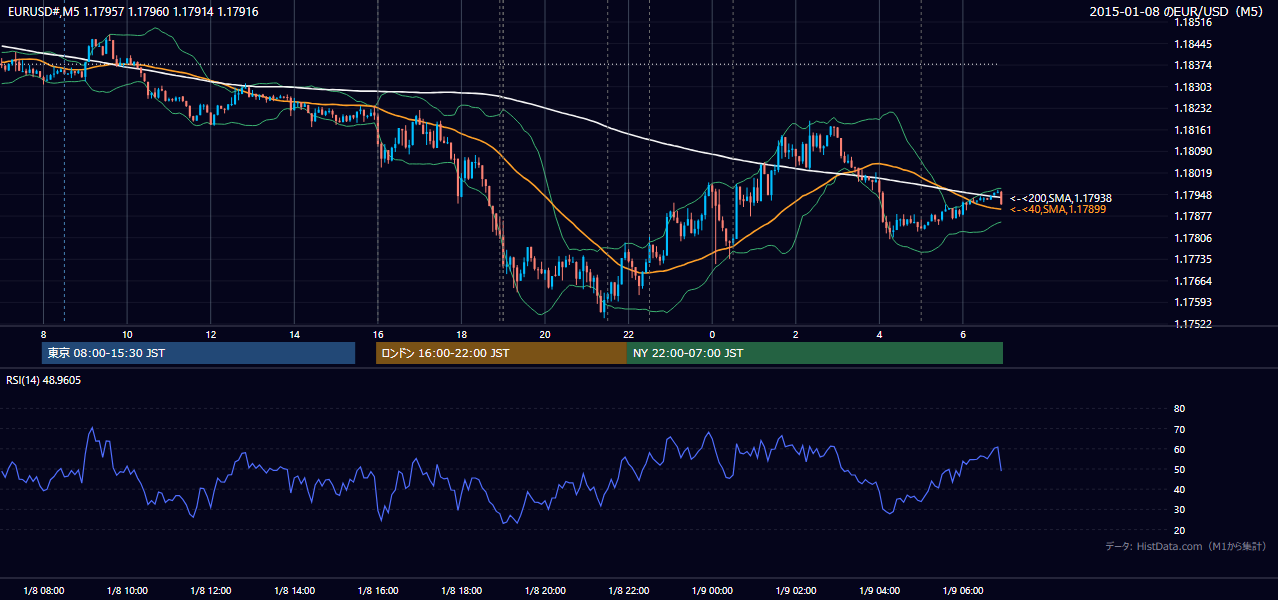Image resolution: width=1278 pixels, height=600 pixels.
Task: Click hour label 12 under the price chart
Action: point(211,334)
